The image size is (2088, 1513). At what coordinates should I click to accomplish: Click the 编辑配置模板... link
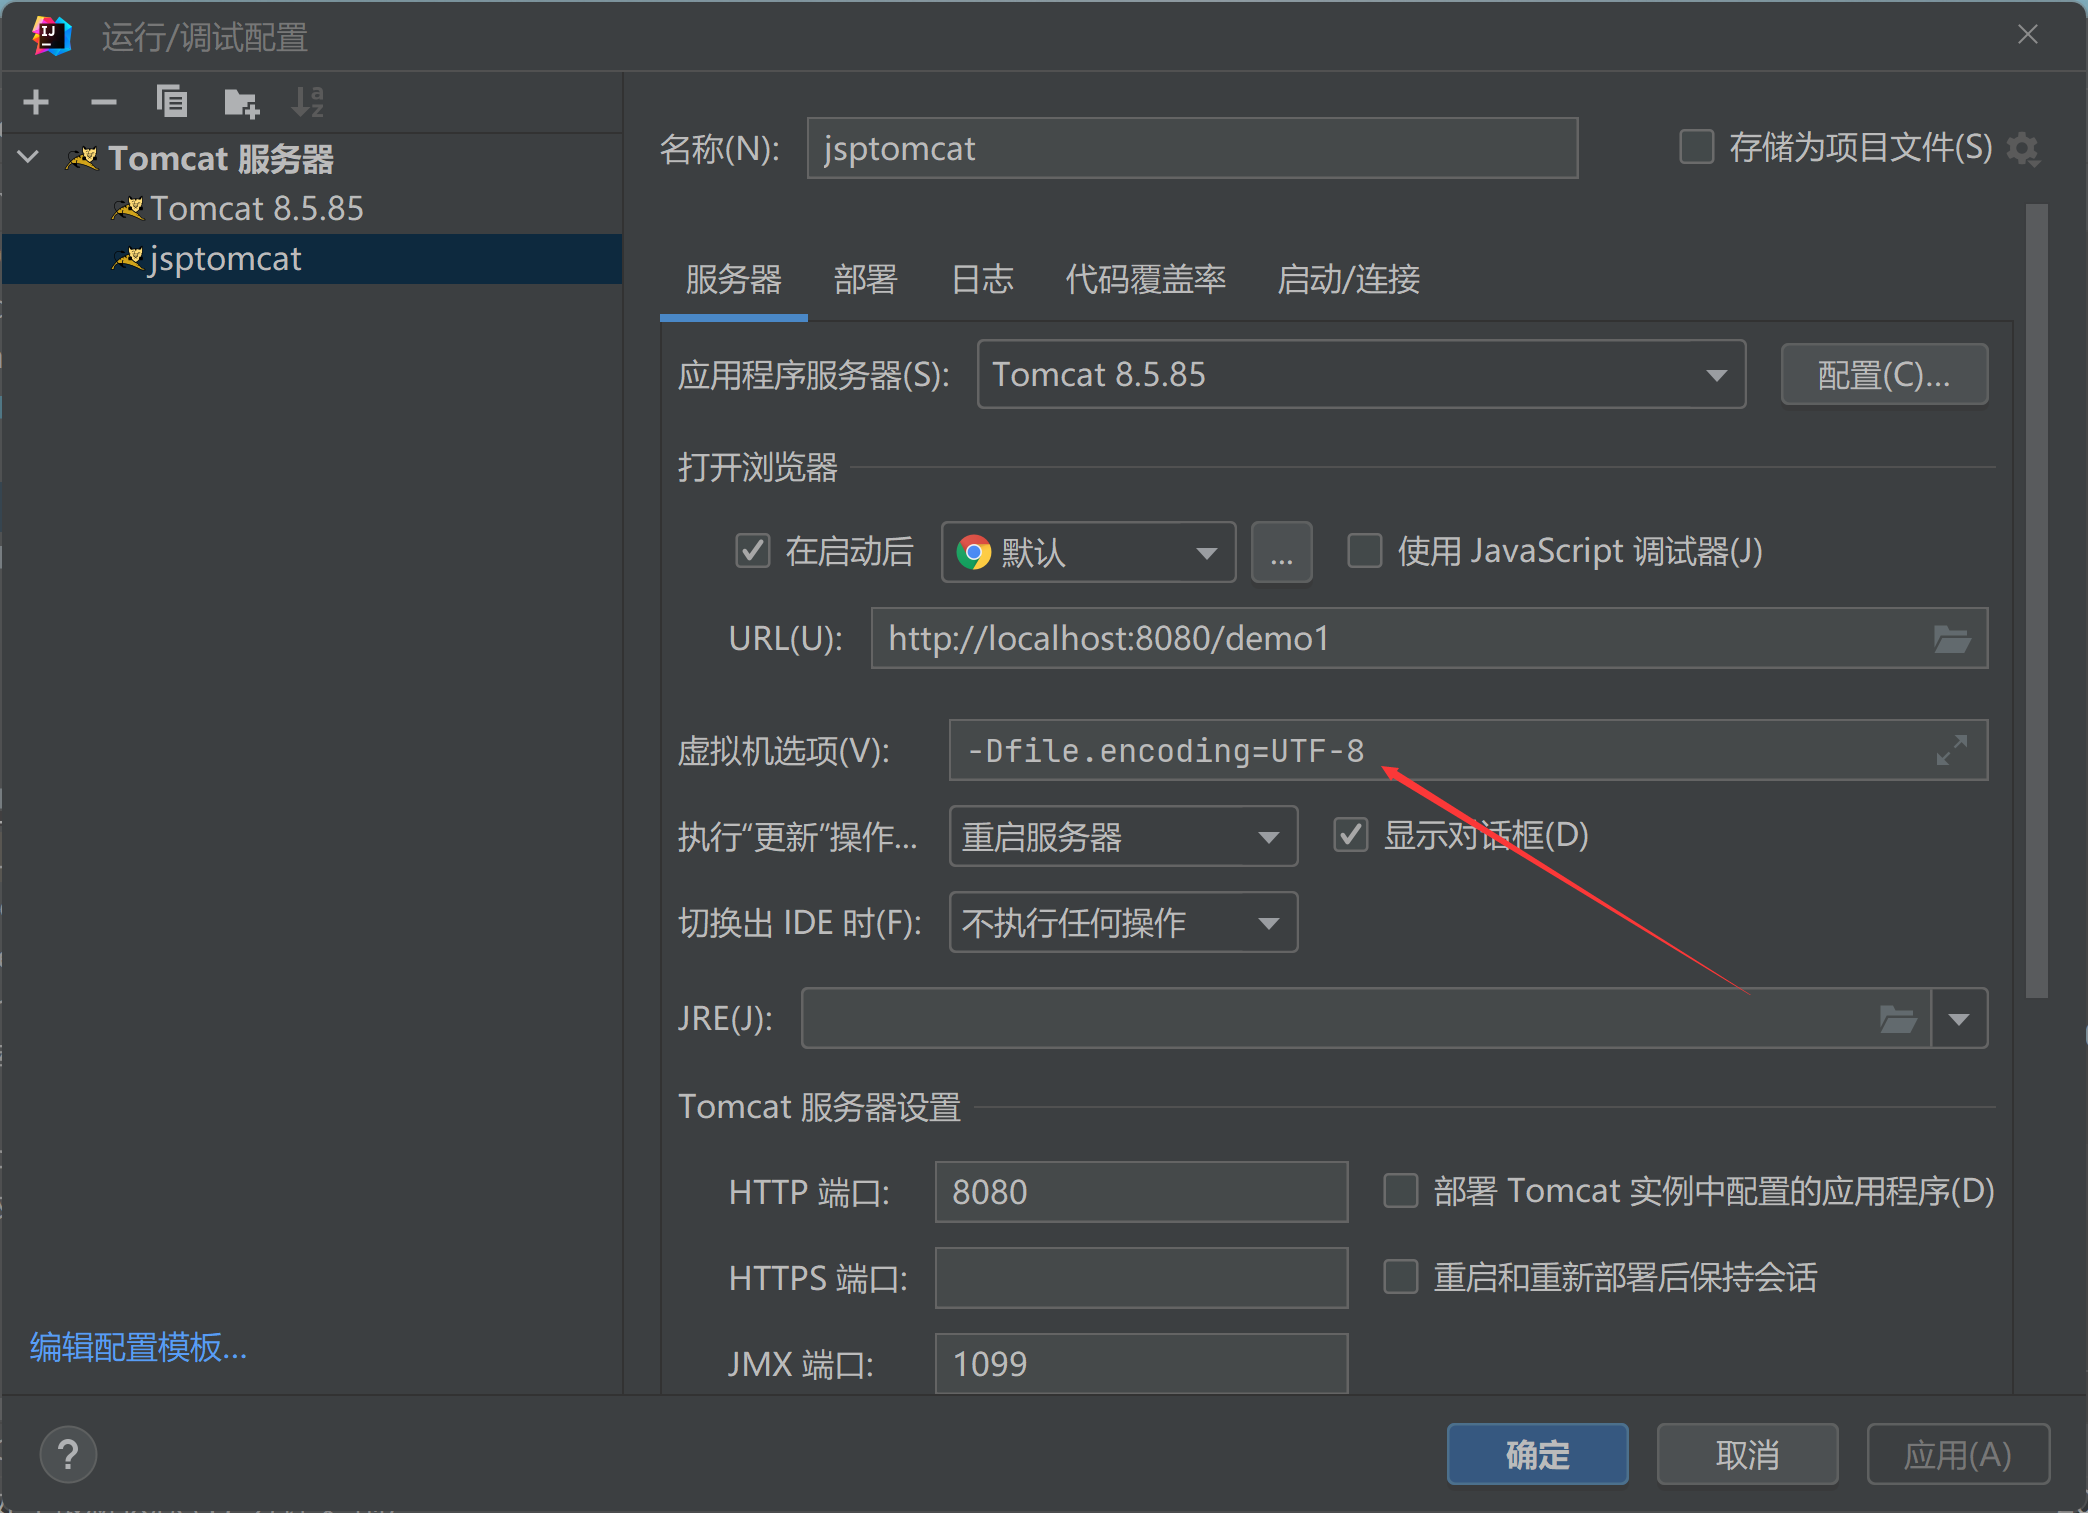(139, 1347)
